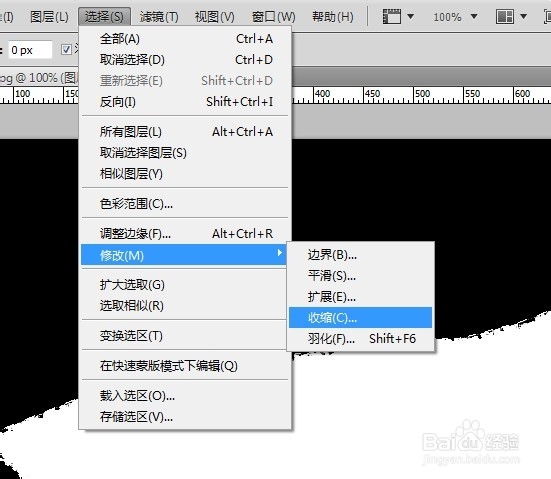Open the 帮助(H) menu
This screenshot has height=479, width=551.
[x=332, y=17]
